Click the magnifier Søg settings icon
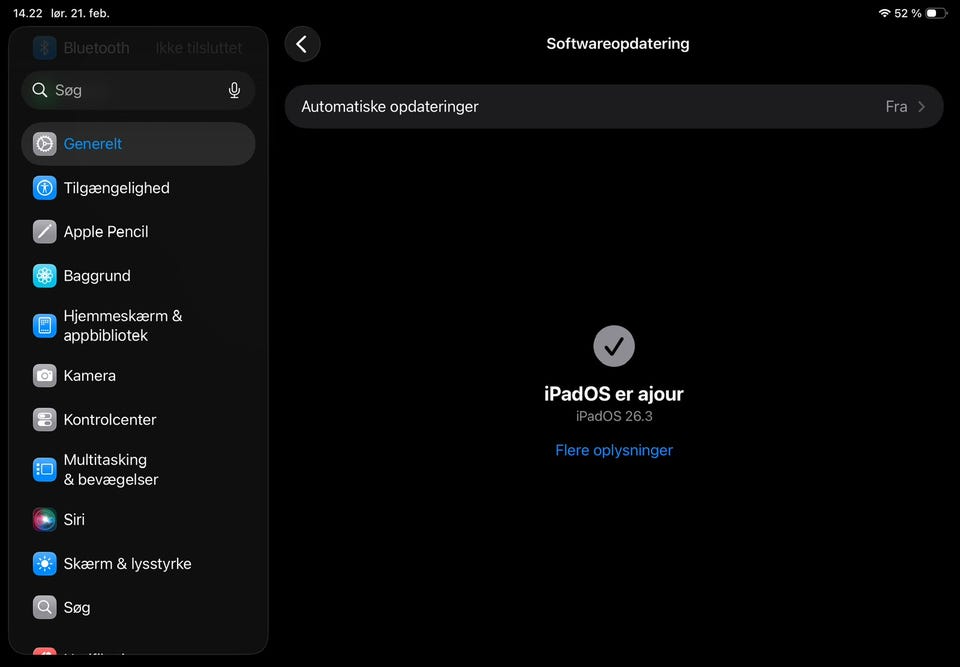Viewport: 960px width, 667px height. (x=45, y=608)
